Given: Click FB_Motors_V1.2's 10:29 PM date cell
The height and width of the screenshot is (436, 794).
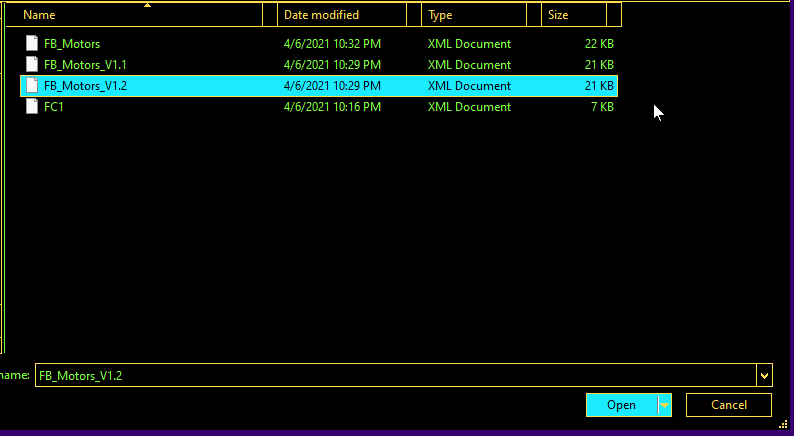Looking at the screenshot, I should pos(332,86).
